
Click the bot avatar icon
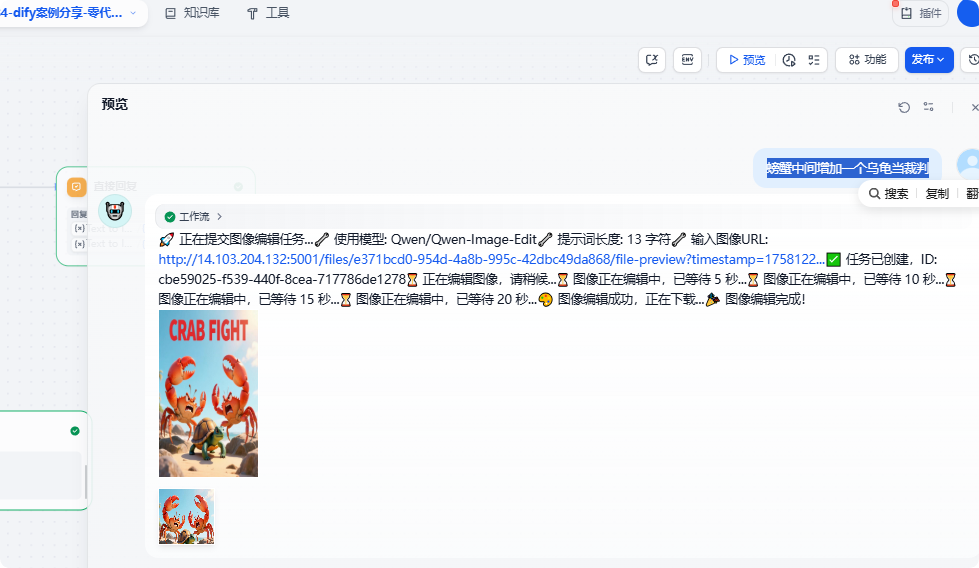(115, 211)
